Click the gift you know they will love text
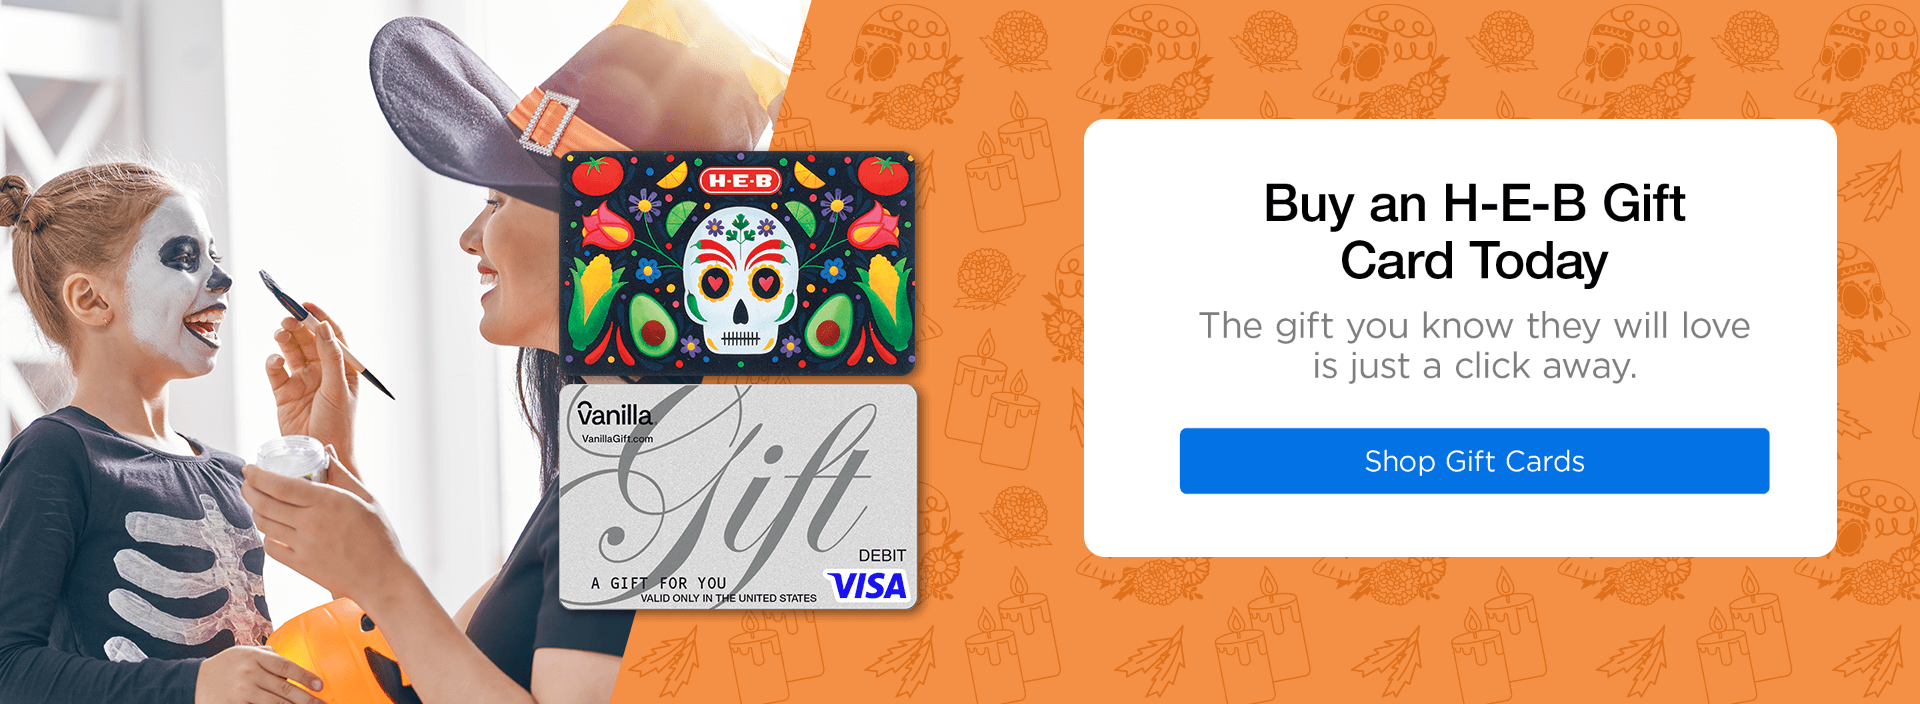The width and height of the screenshot is (1920, 704). pyautogui.click(x=1474, y=345)
